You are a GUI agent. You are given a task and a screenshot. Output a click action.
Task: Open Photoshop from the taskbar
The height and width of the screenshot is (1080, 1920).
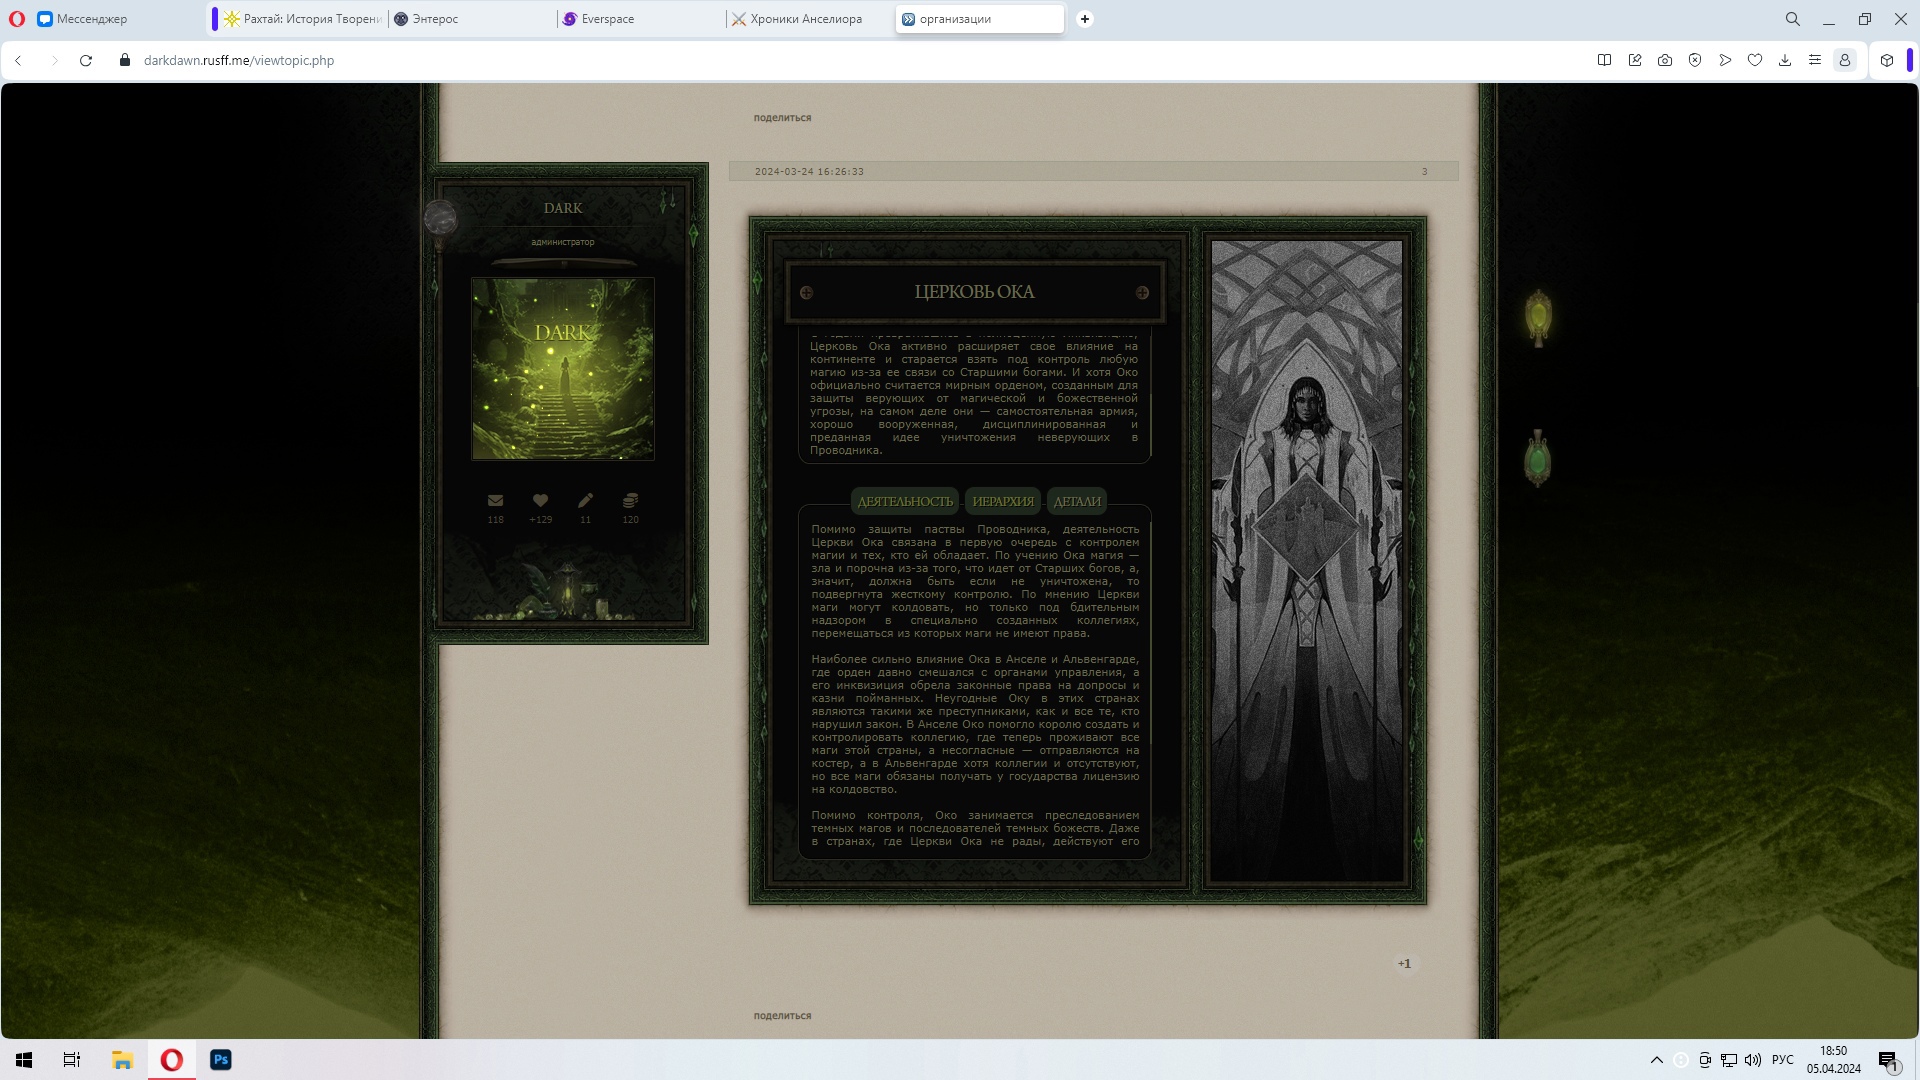(x=221, y=1060)
